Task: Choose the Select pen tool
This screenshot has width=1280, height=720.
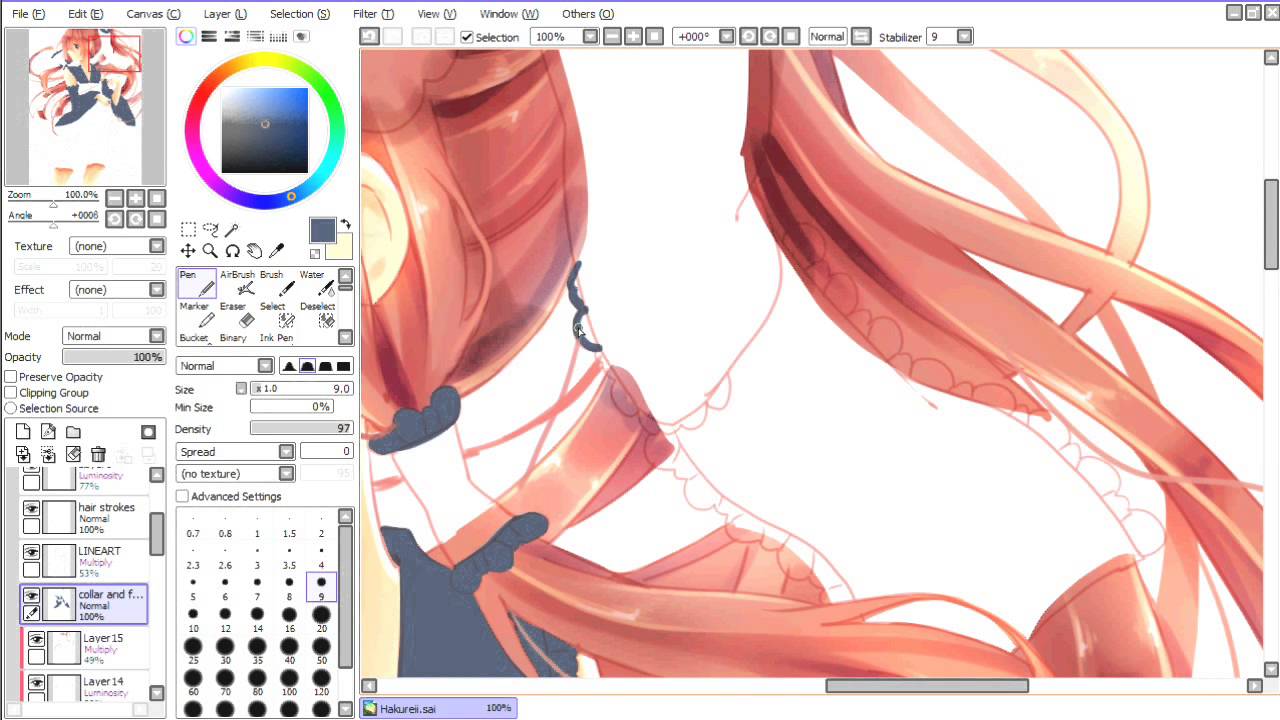Action: [x=277, y=316]
